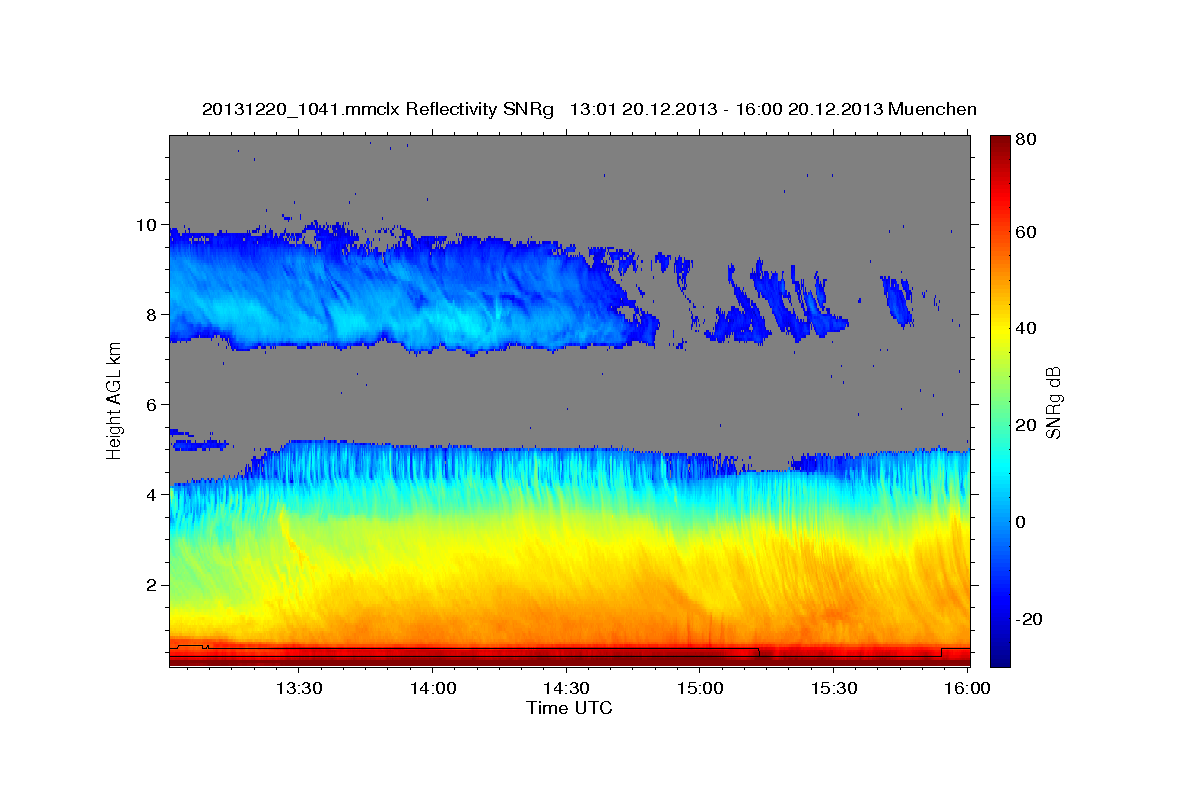The width and height of the screenshot is (1200, 800).
Task: Click the 15:30 time tick label
Action: (834, 688)
